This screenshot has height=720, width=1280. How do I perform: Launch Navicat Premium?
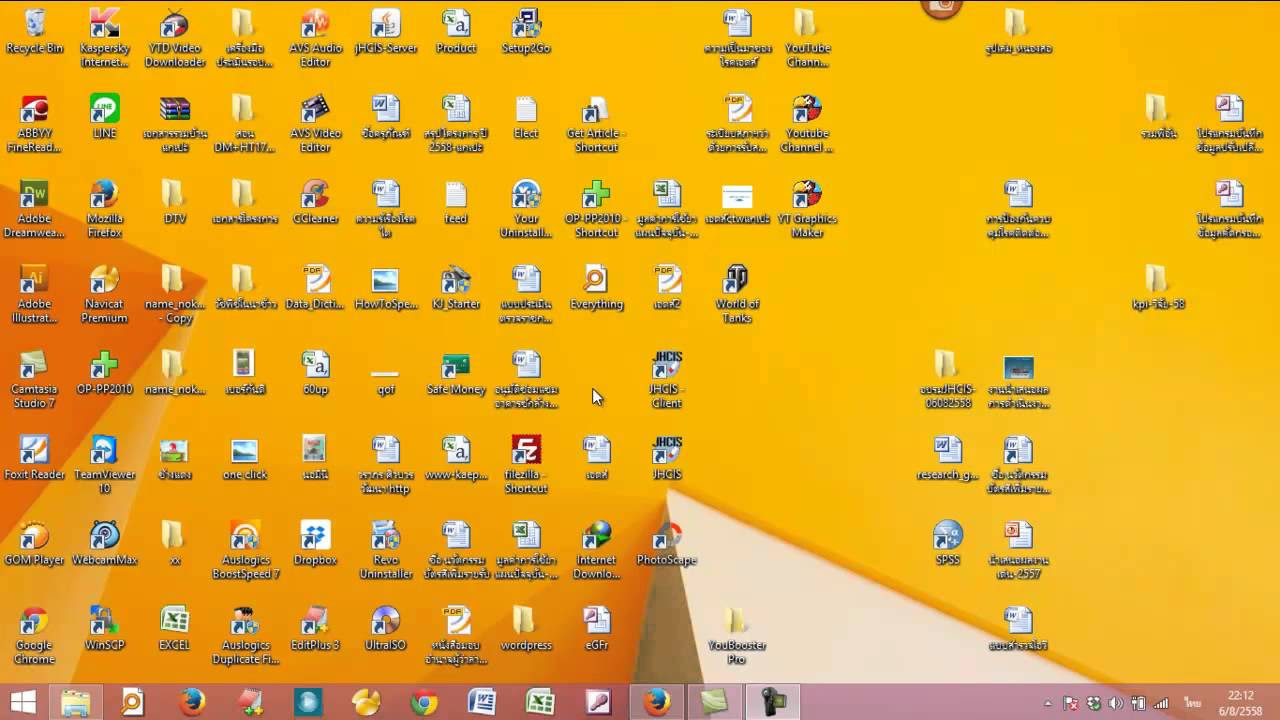104,294
